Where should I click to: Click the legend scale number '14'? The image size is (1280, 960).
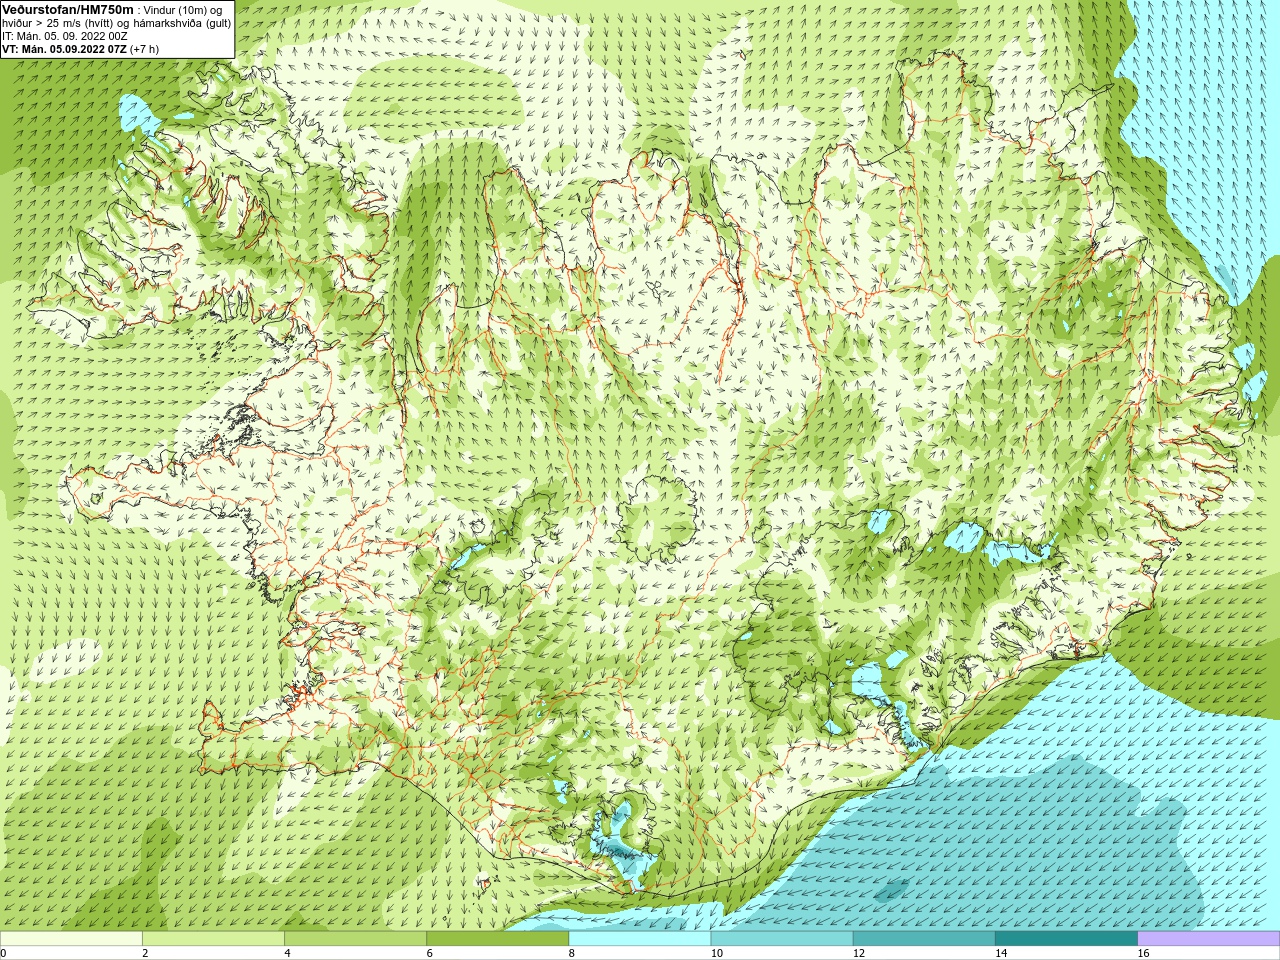tap(1001, 953)
